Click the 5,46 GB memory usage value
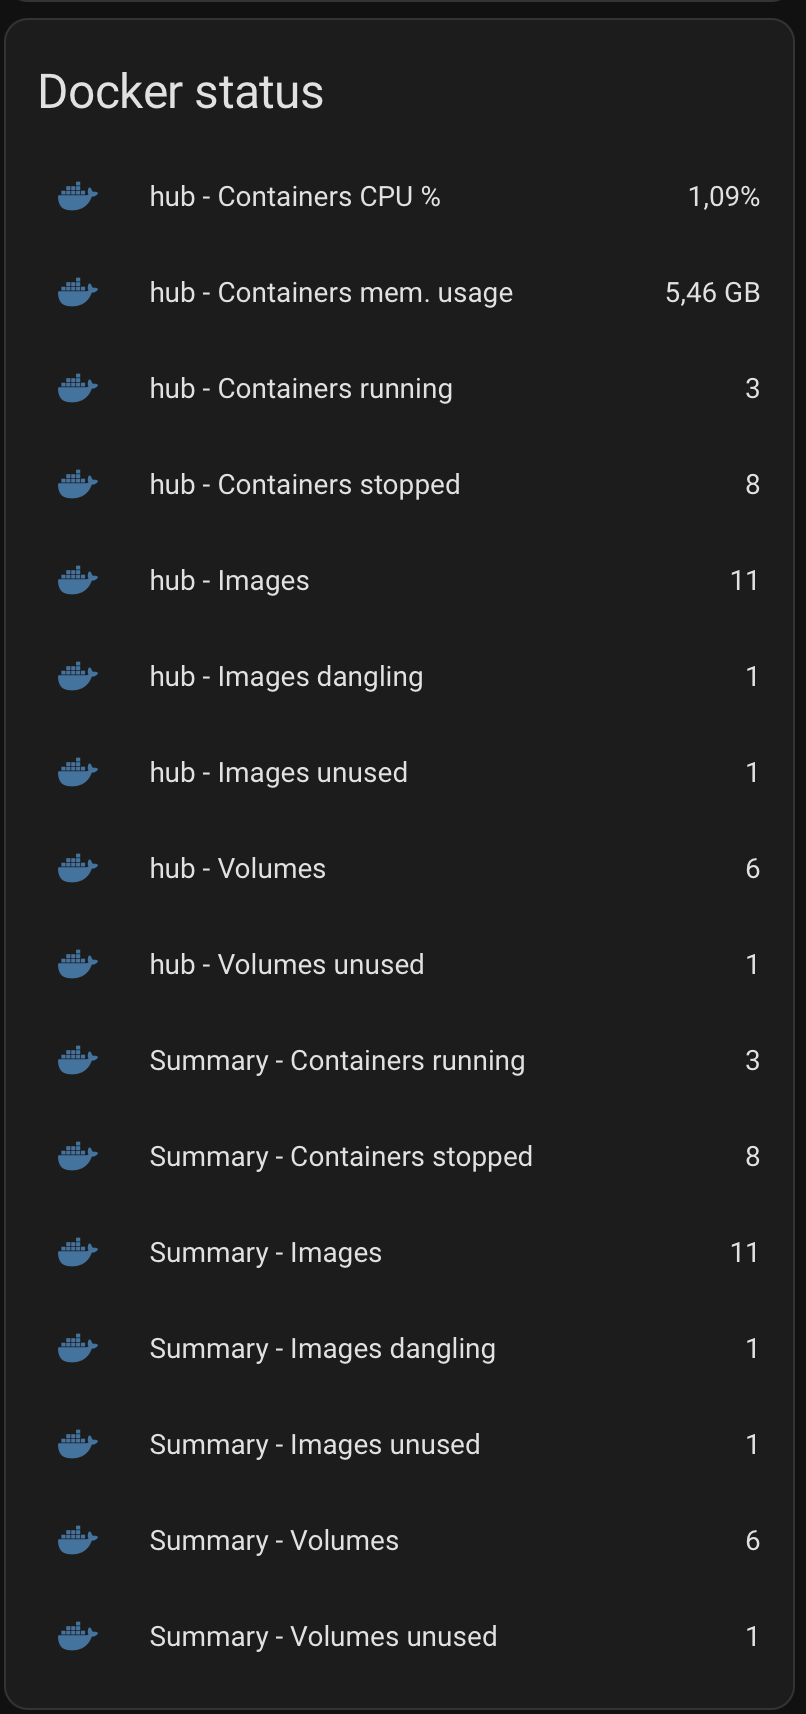The image size is (806, 1714). pyautogui.click(x=713, y=292)
